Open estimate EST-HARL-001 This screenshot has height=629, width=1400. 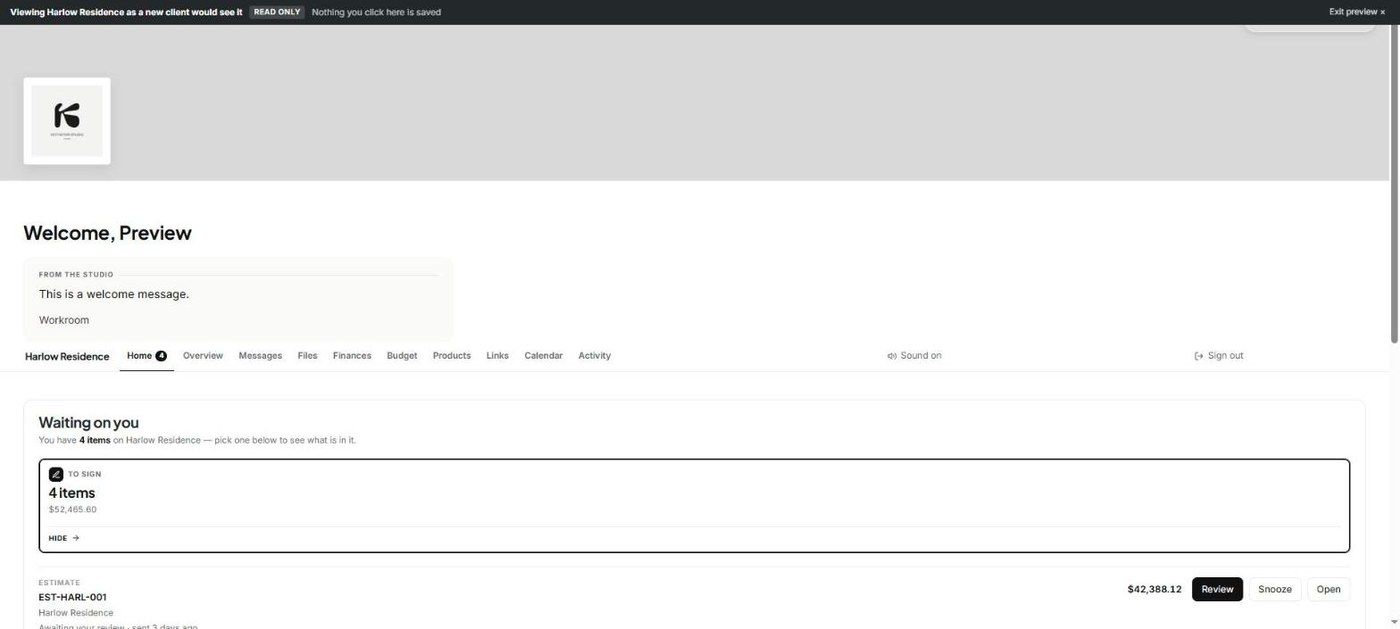coord(1328,589)
